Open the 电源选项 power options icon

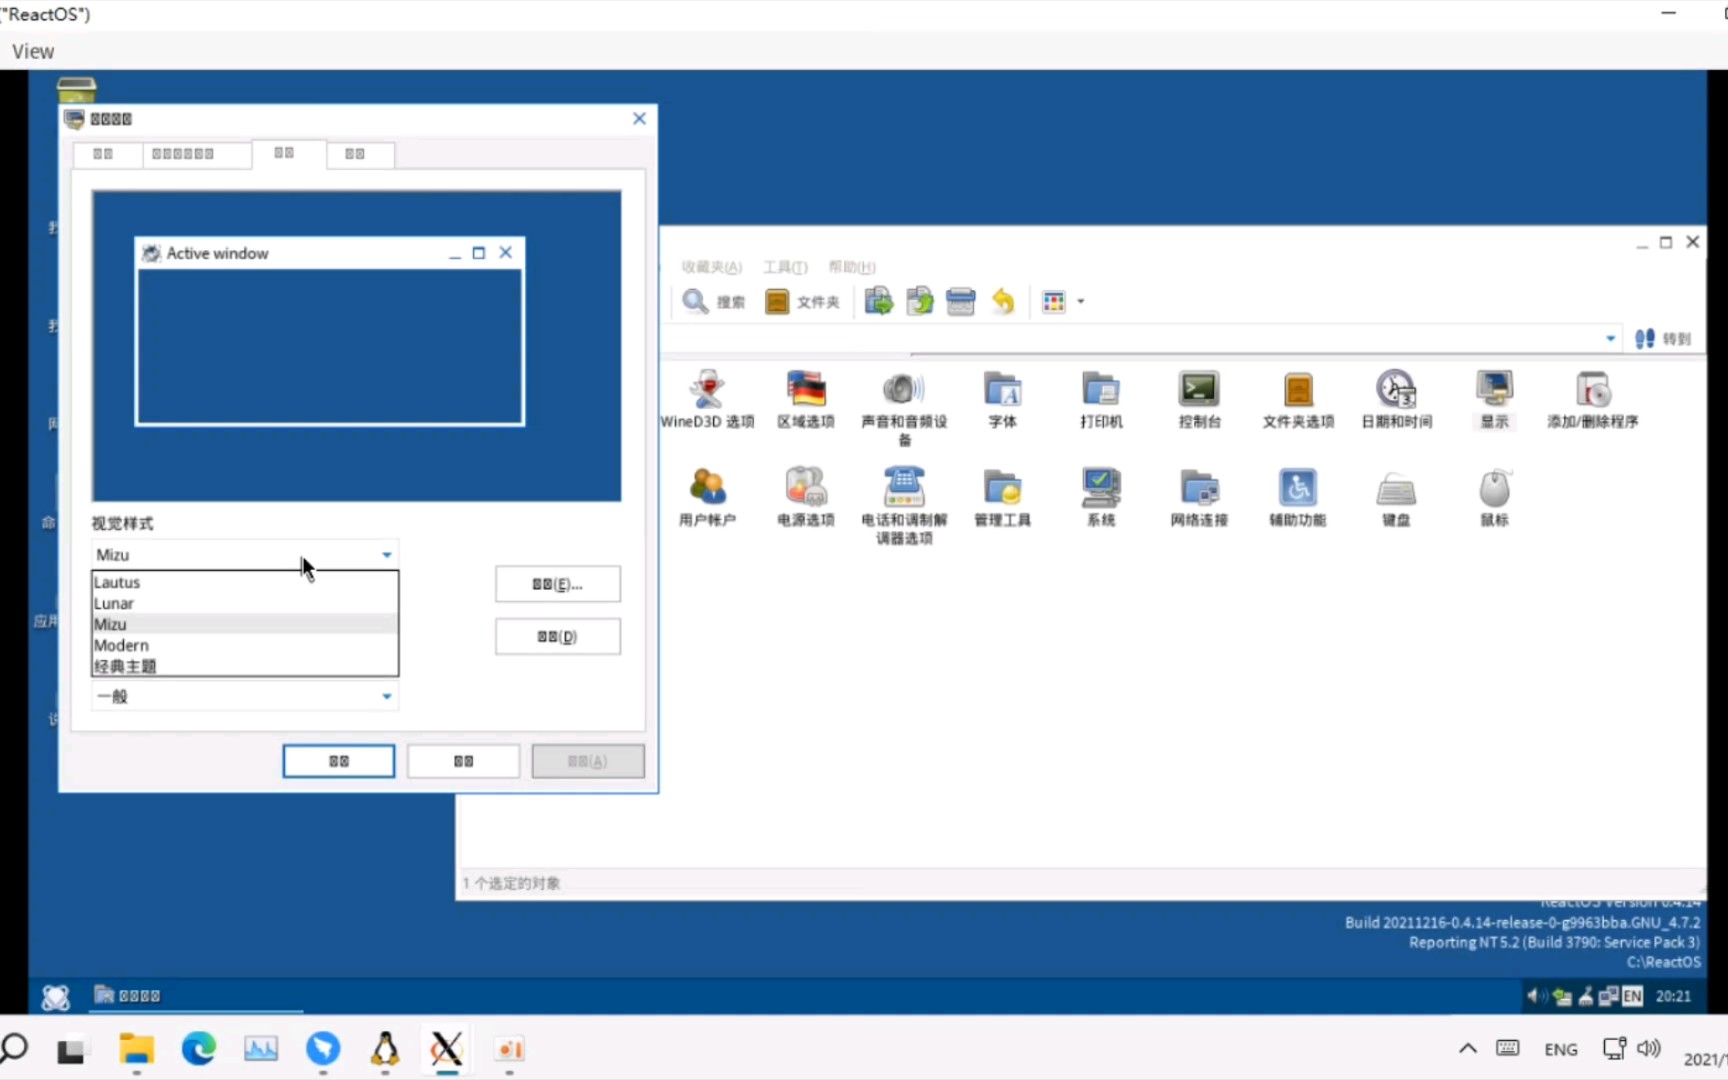pyautogui.click(x=806, y=497)
